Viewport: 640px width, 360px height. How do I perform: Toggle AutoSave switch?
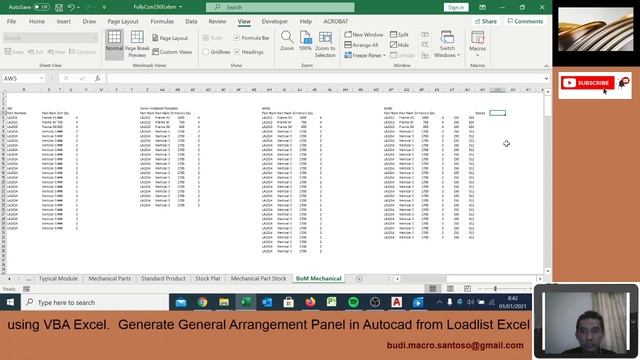(41, 7)
